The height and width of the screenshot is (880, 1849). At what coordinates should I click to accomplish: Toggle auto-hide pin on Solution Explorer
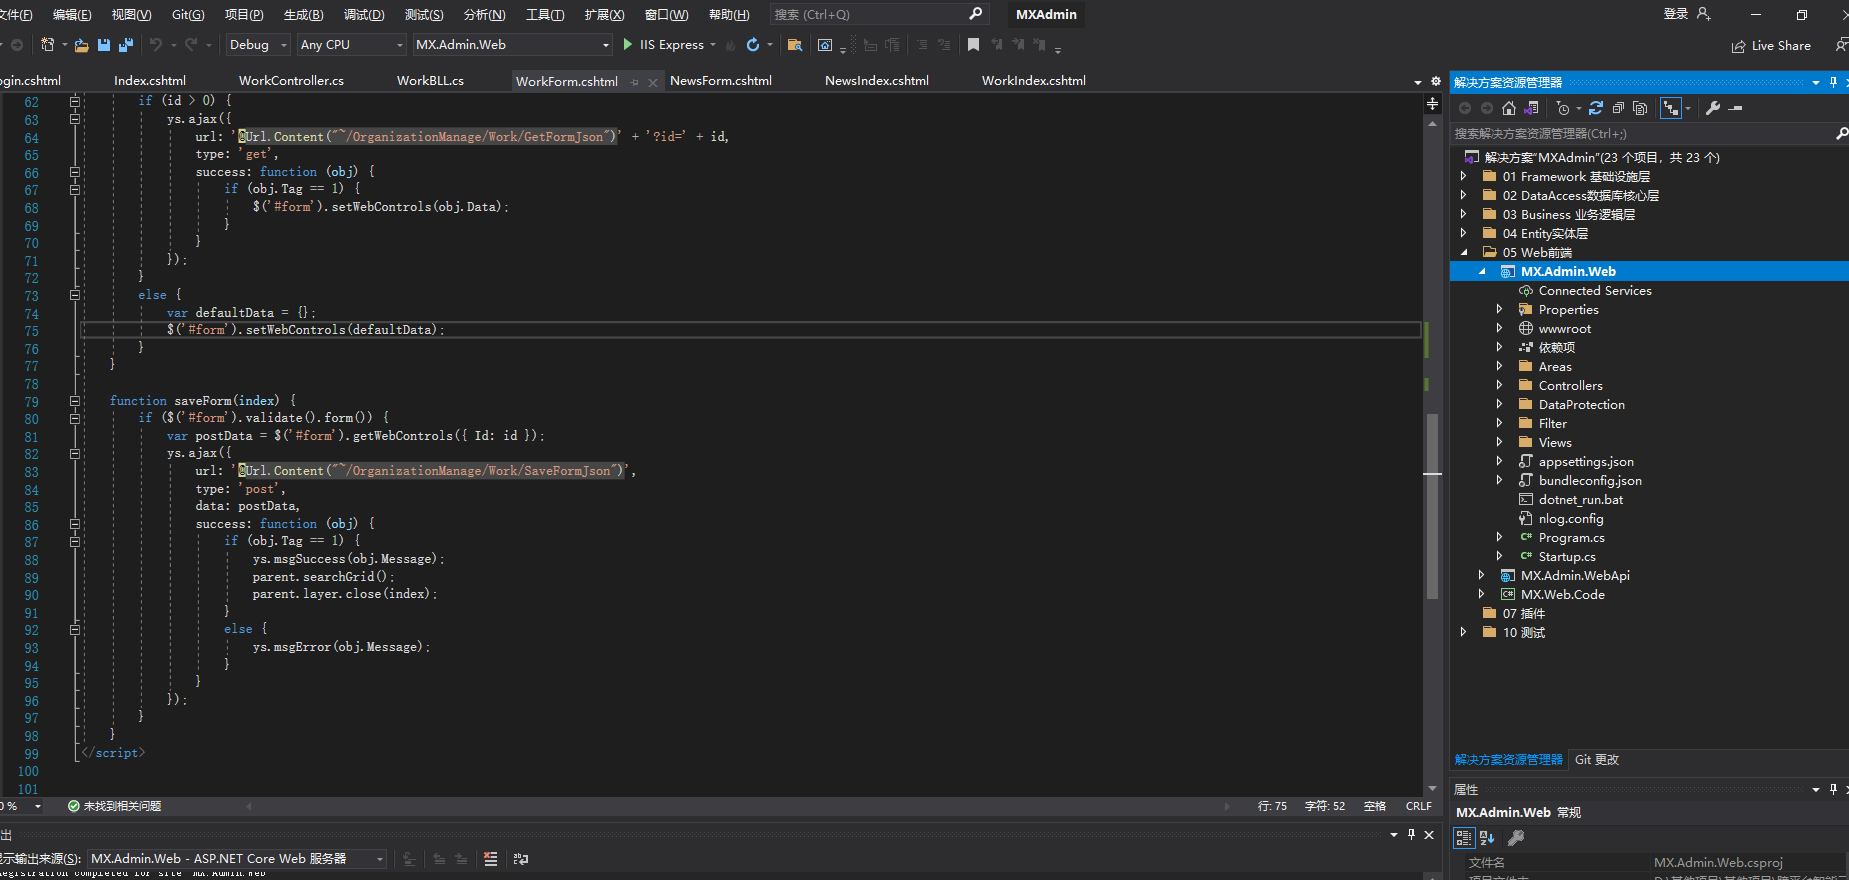[x=1833, y=82]
